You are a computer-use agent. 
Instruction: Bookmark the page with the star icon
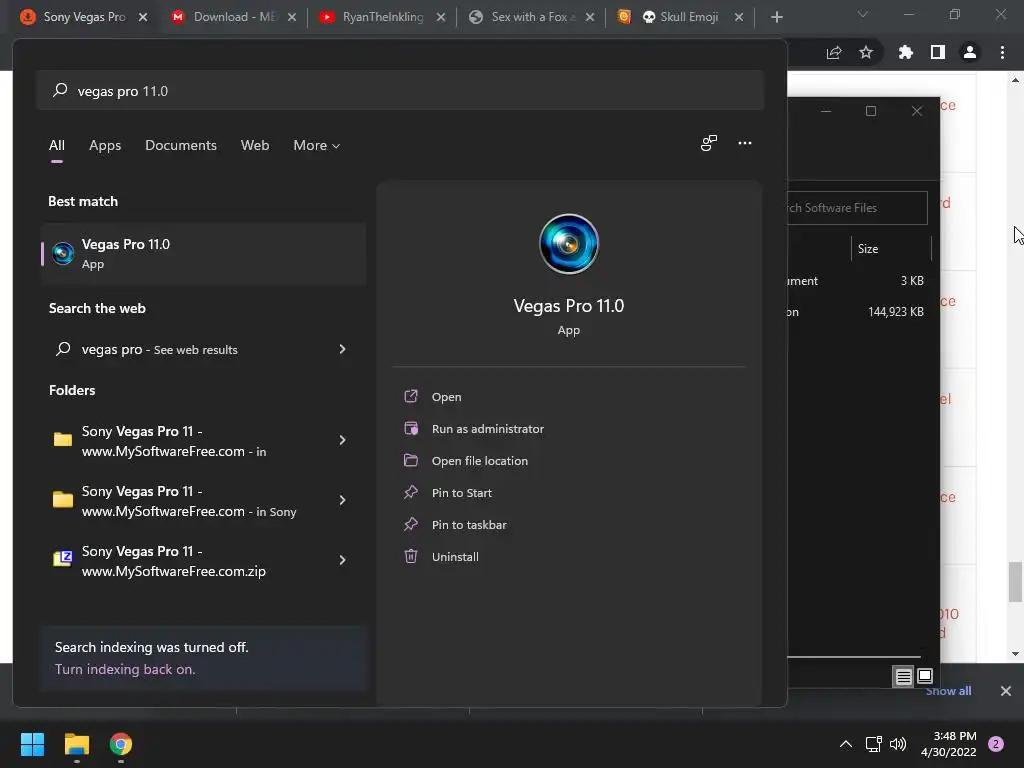point(866,52)
